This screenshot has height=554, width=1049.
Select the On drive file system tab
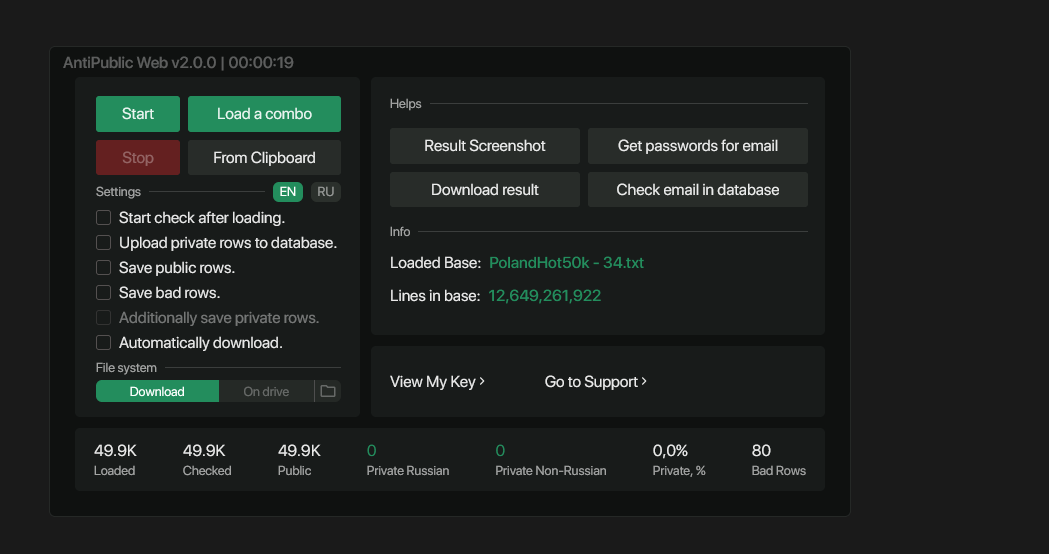coord(266,391)
